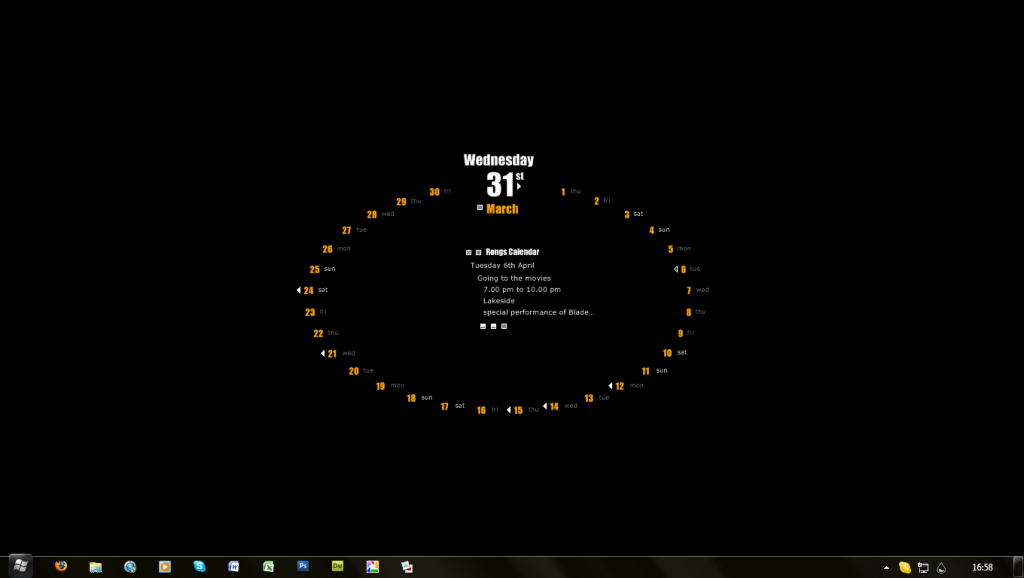Screen dimensions: 1024x578
Task: Open the network tray icon
Action: [x=923, y=568]
